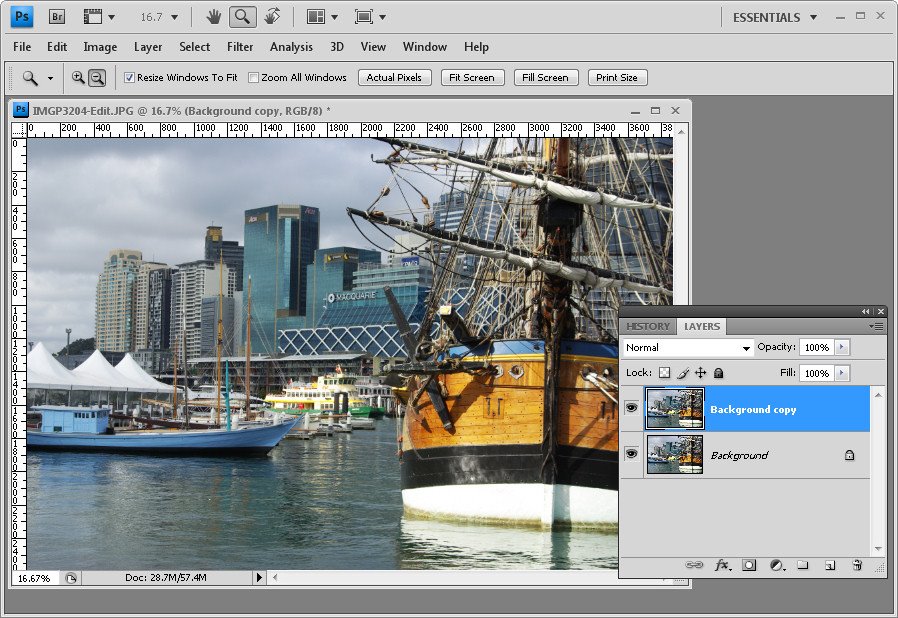Screen dimensions: 898x618
Task: Open the 3D menu
Action: [337, 47]
